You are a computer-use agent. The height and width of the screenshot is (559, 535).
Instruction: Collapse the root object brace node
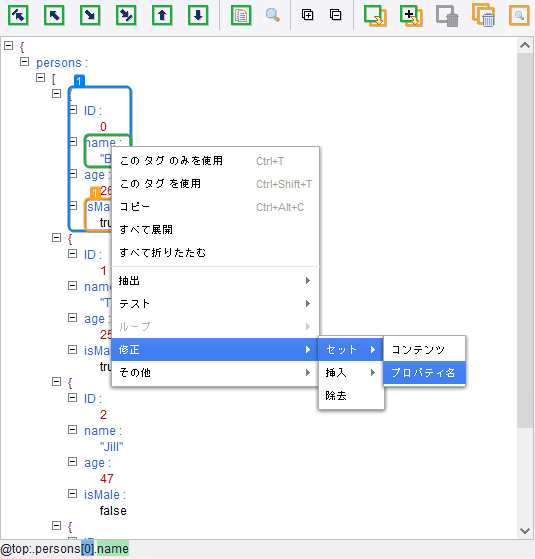(x=9, y=45)
